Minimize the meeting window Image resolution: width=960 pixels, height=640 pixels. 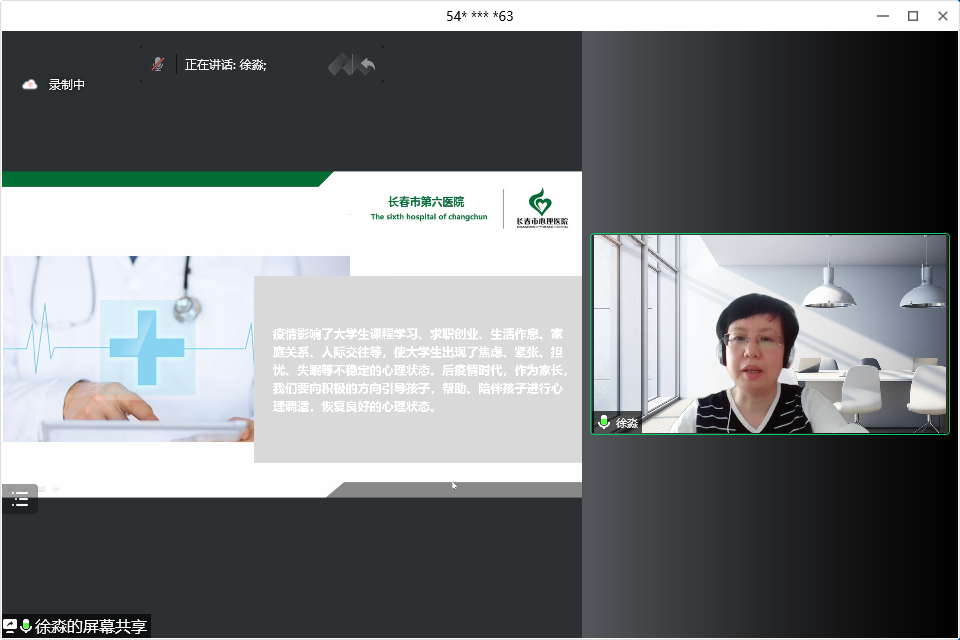(882, 15)
